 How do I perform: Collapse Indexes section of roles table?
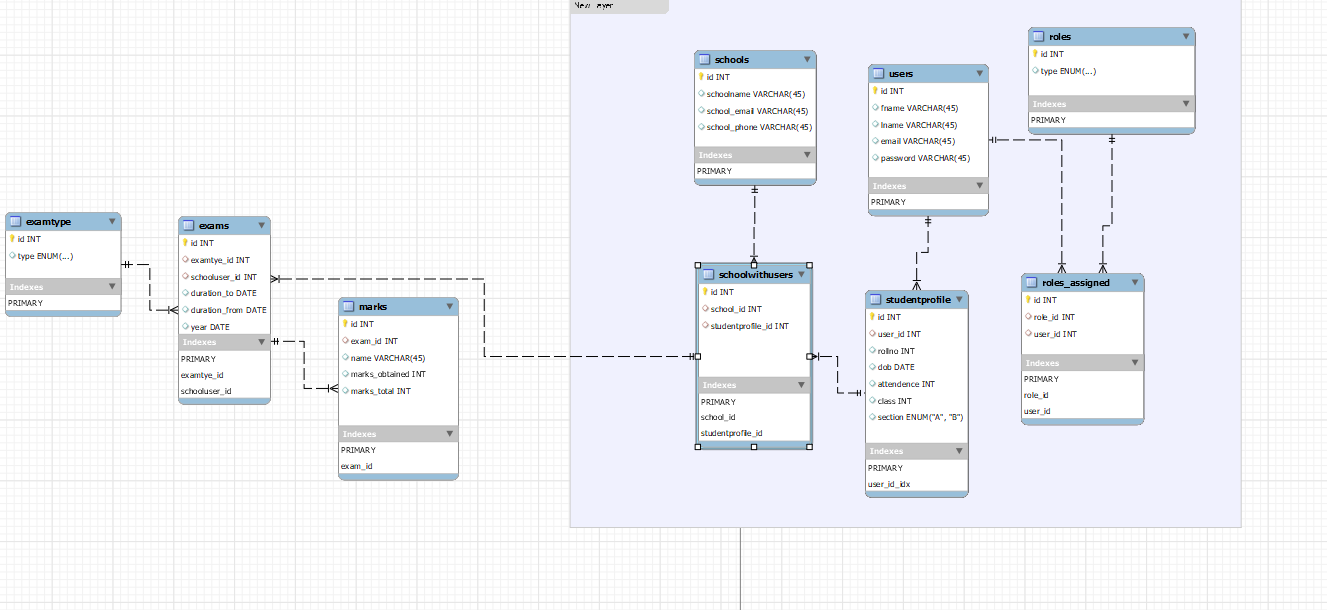point(1186,104)
